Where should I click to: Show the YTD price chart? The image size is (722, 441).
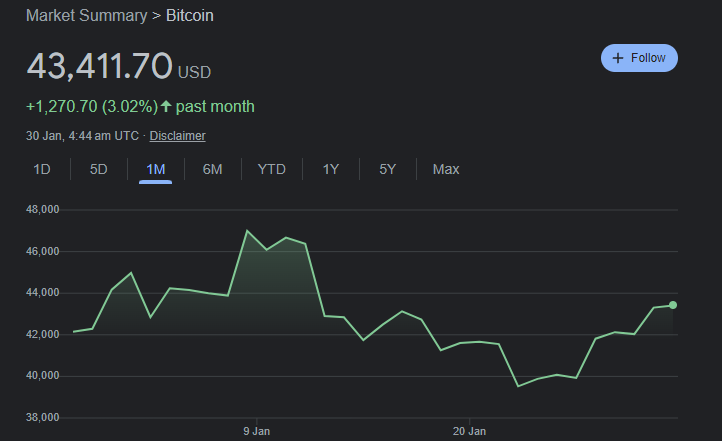pos(272,169)
